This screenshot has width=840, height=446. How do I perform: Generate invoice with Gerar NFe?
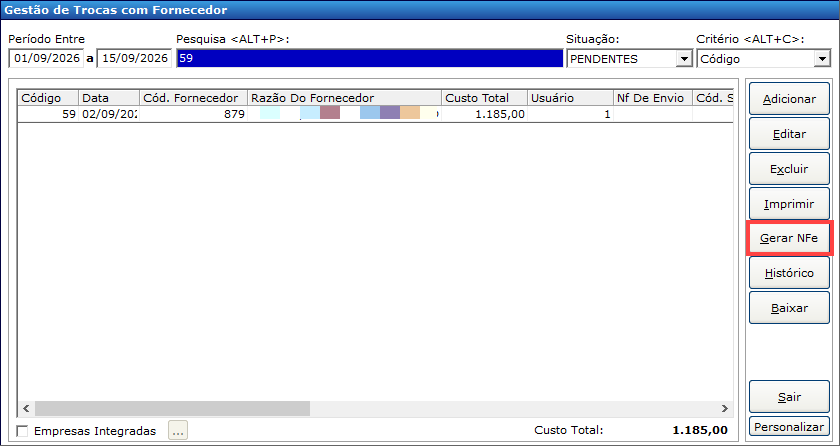[x=789, y=238]
